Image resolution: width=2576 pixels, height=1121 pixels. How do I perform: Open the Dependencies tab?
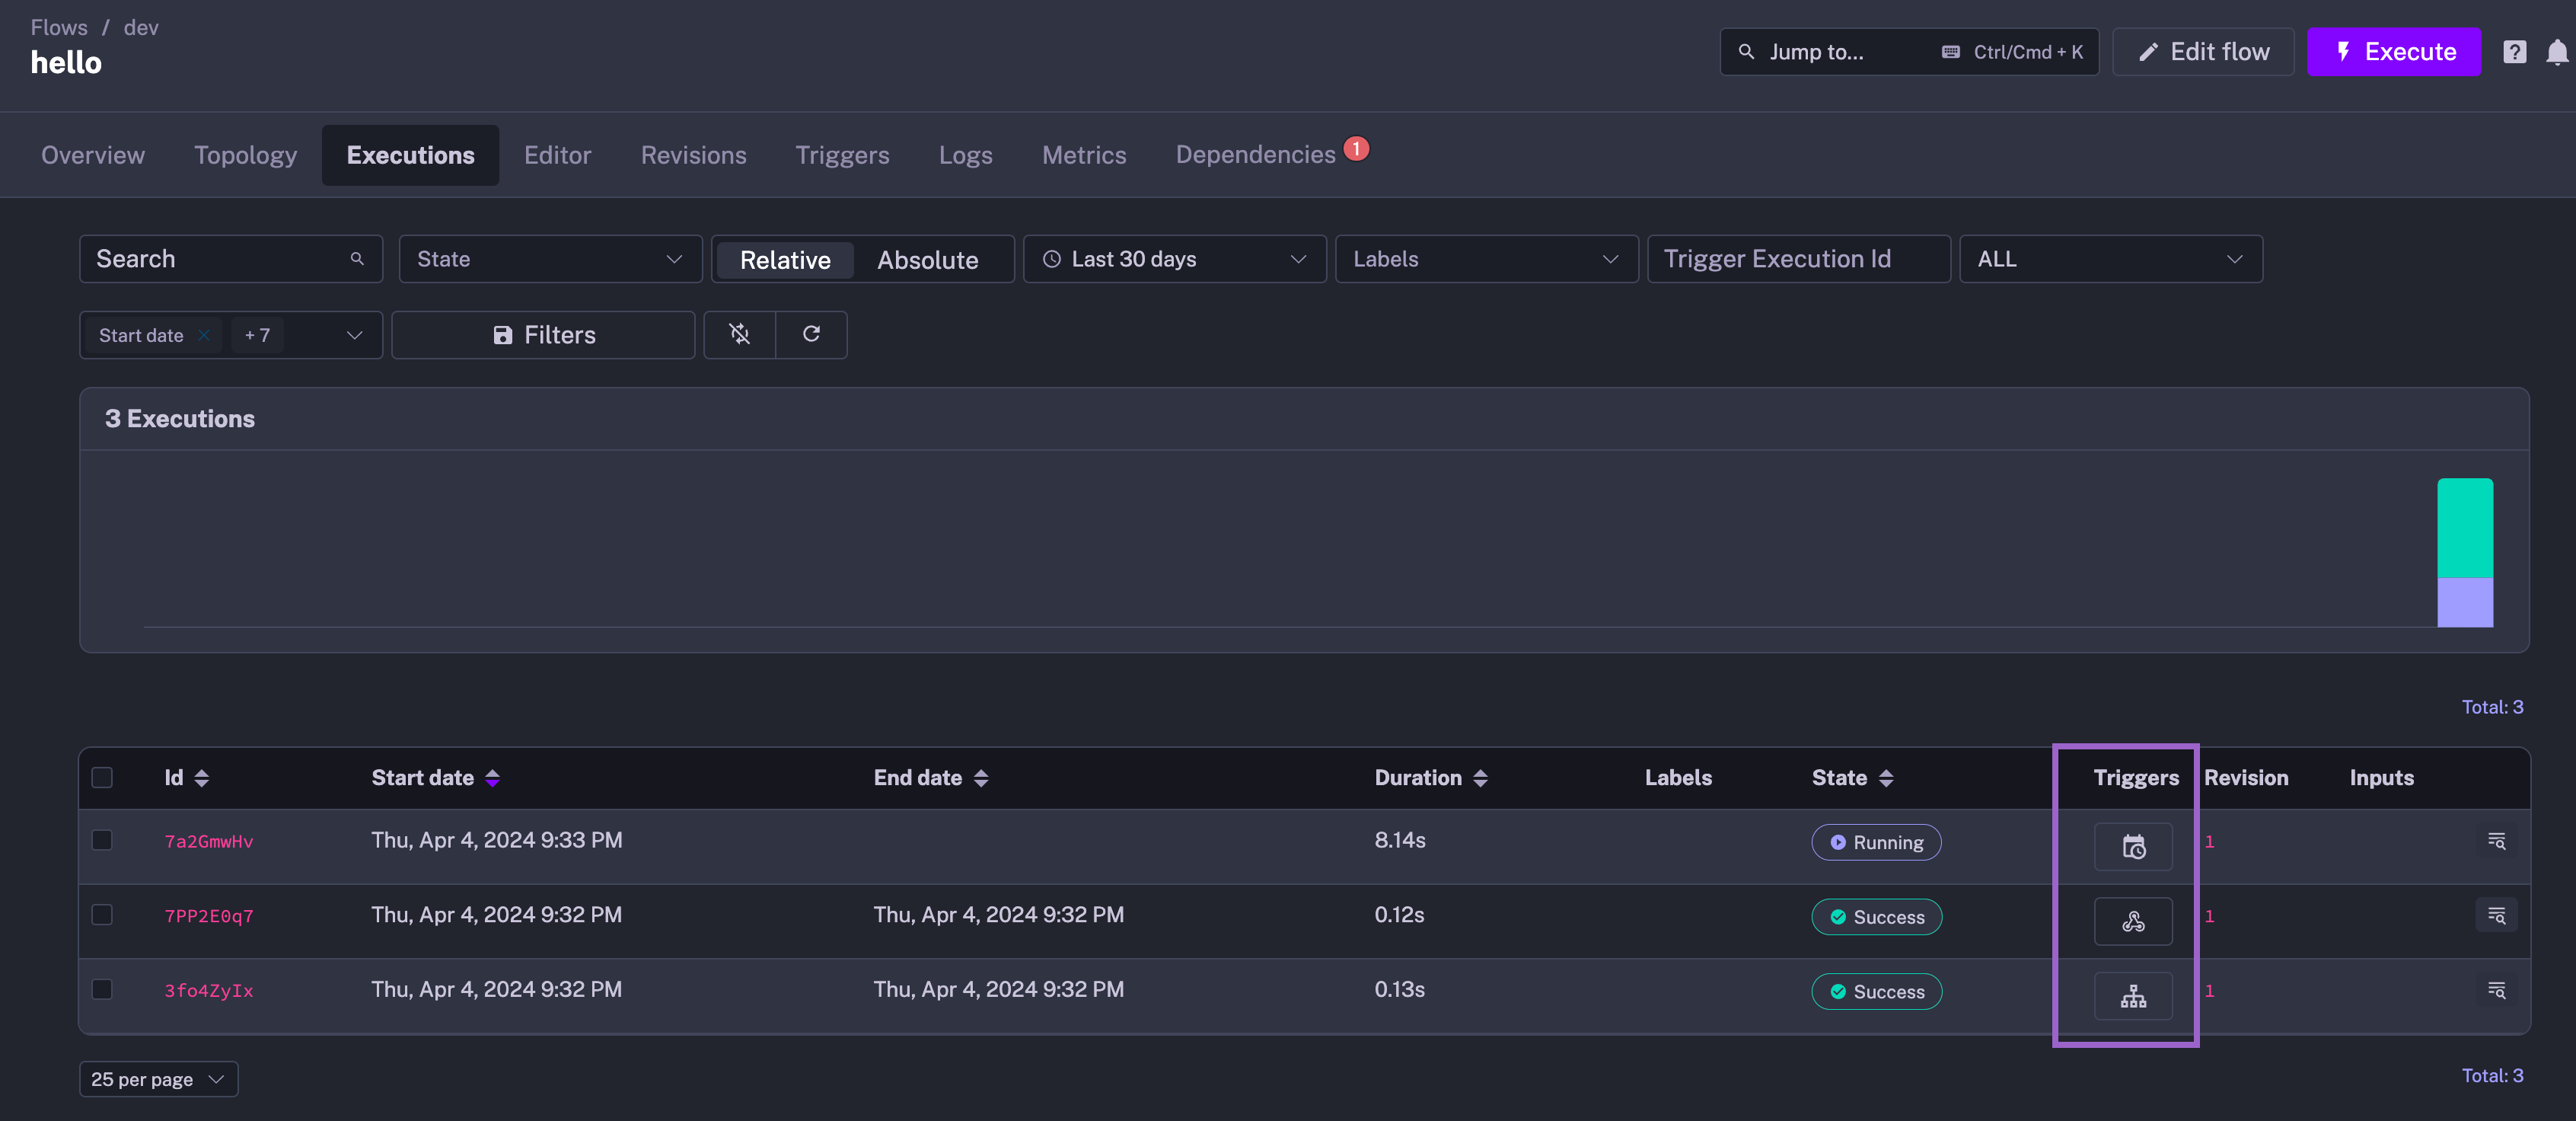(x=1255, y=155)
